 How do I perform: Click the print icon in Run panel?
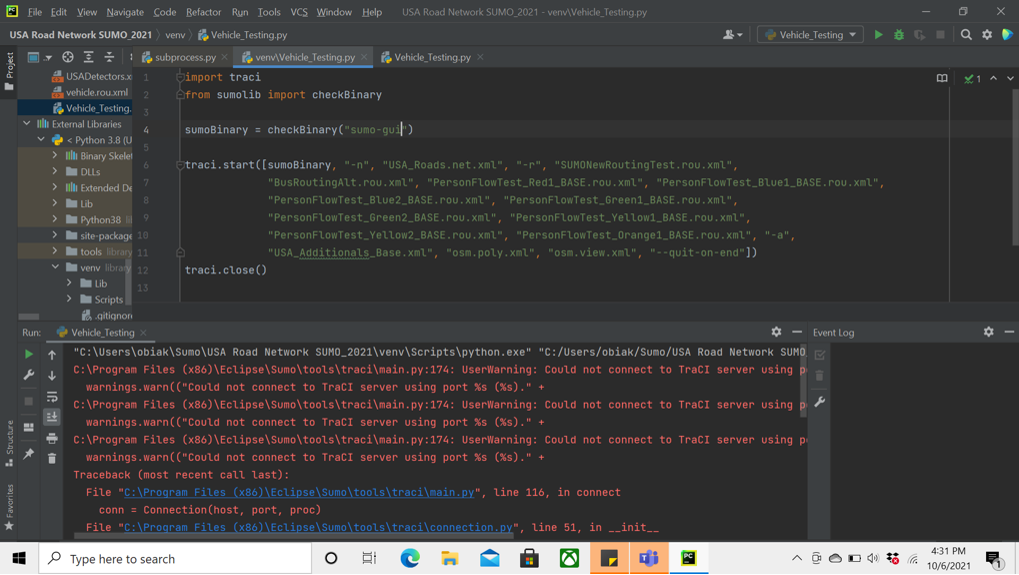(x=52, y=438)
